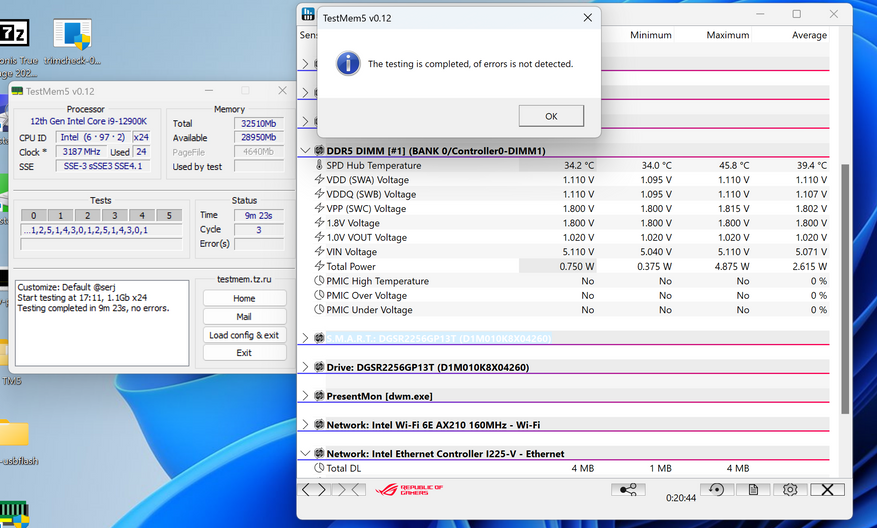Expand the PresentMon [dwm.exe] group
This screenshot has width=877, height=528.
tap(306, 396)
